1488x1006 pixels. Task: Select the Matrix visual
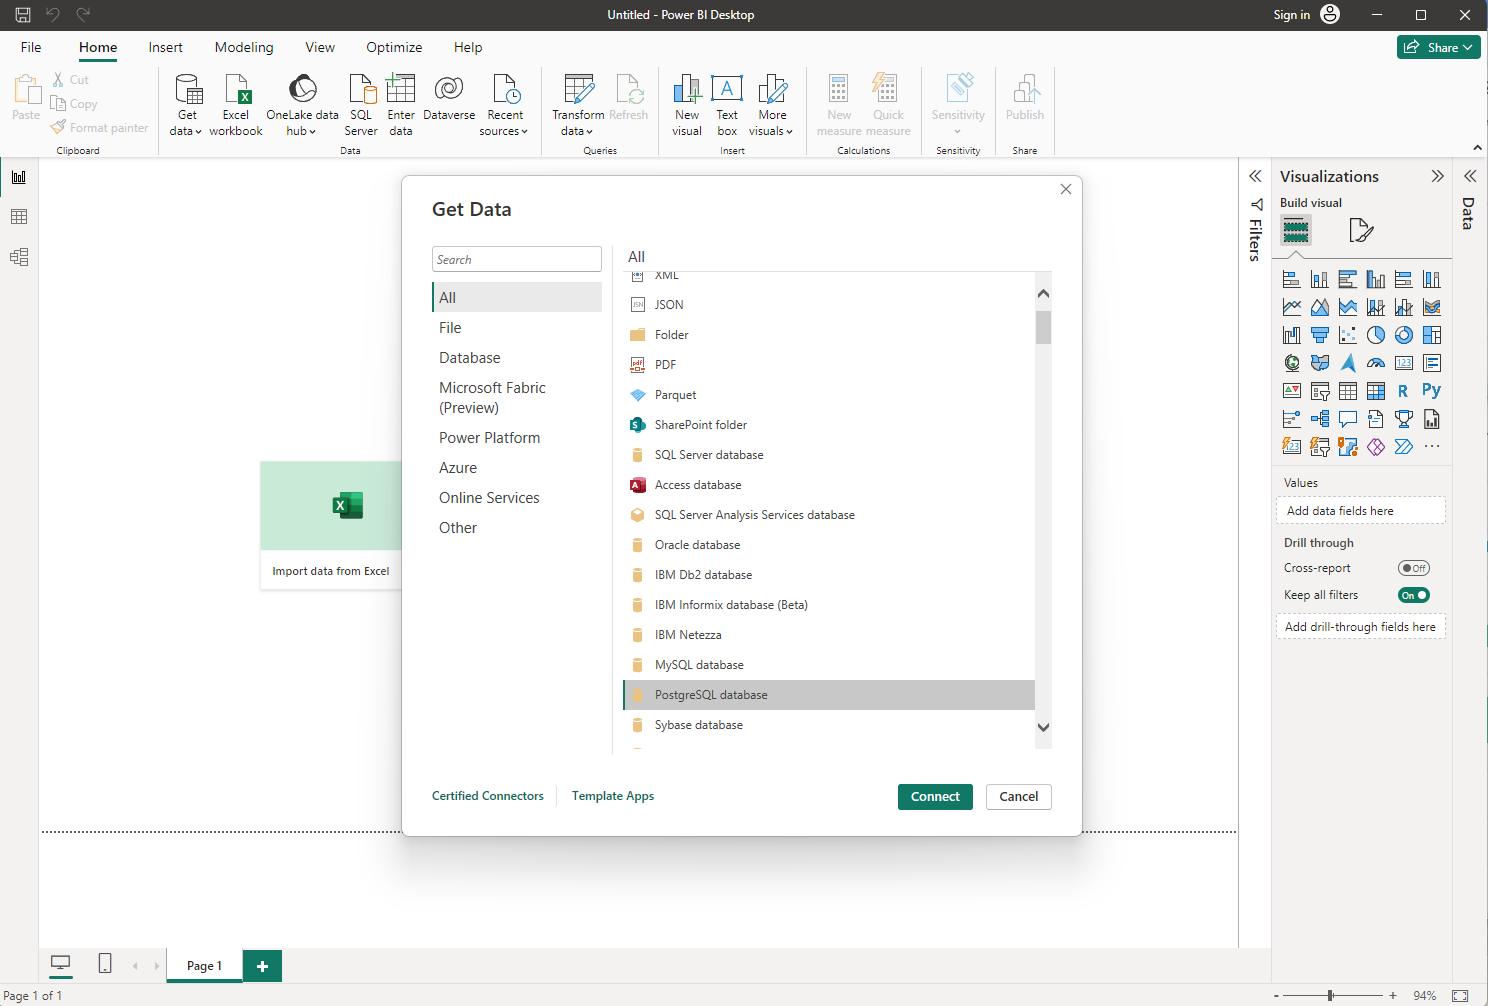pyautogui.click(x=1376, y=391)
